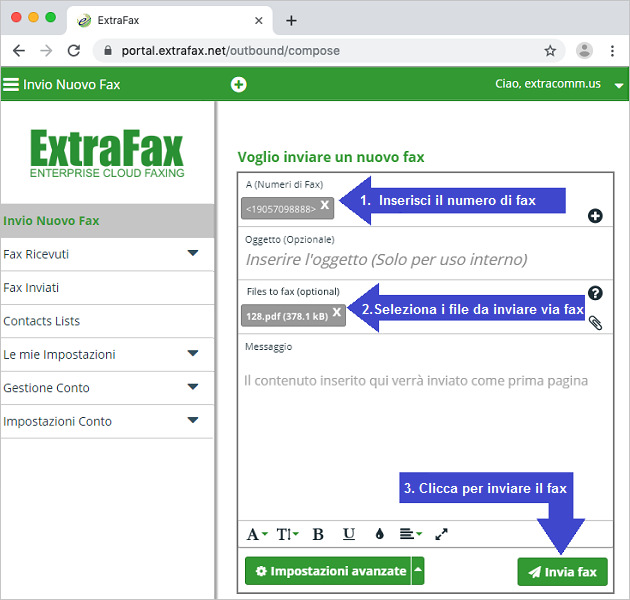Toggle bold formatting
Viewport: 630px width, 600px height.
[318, 534]
